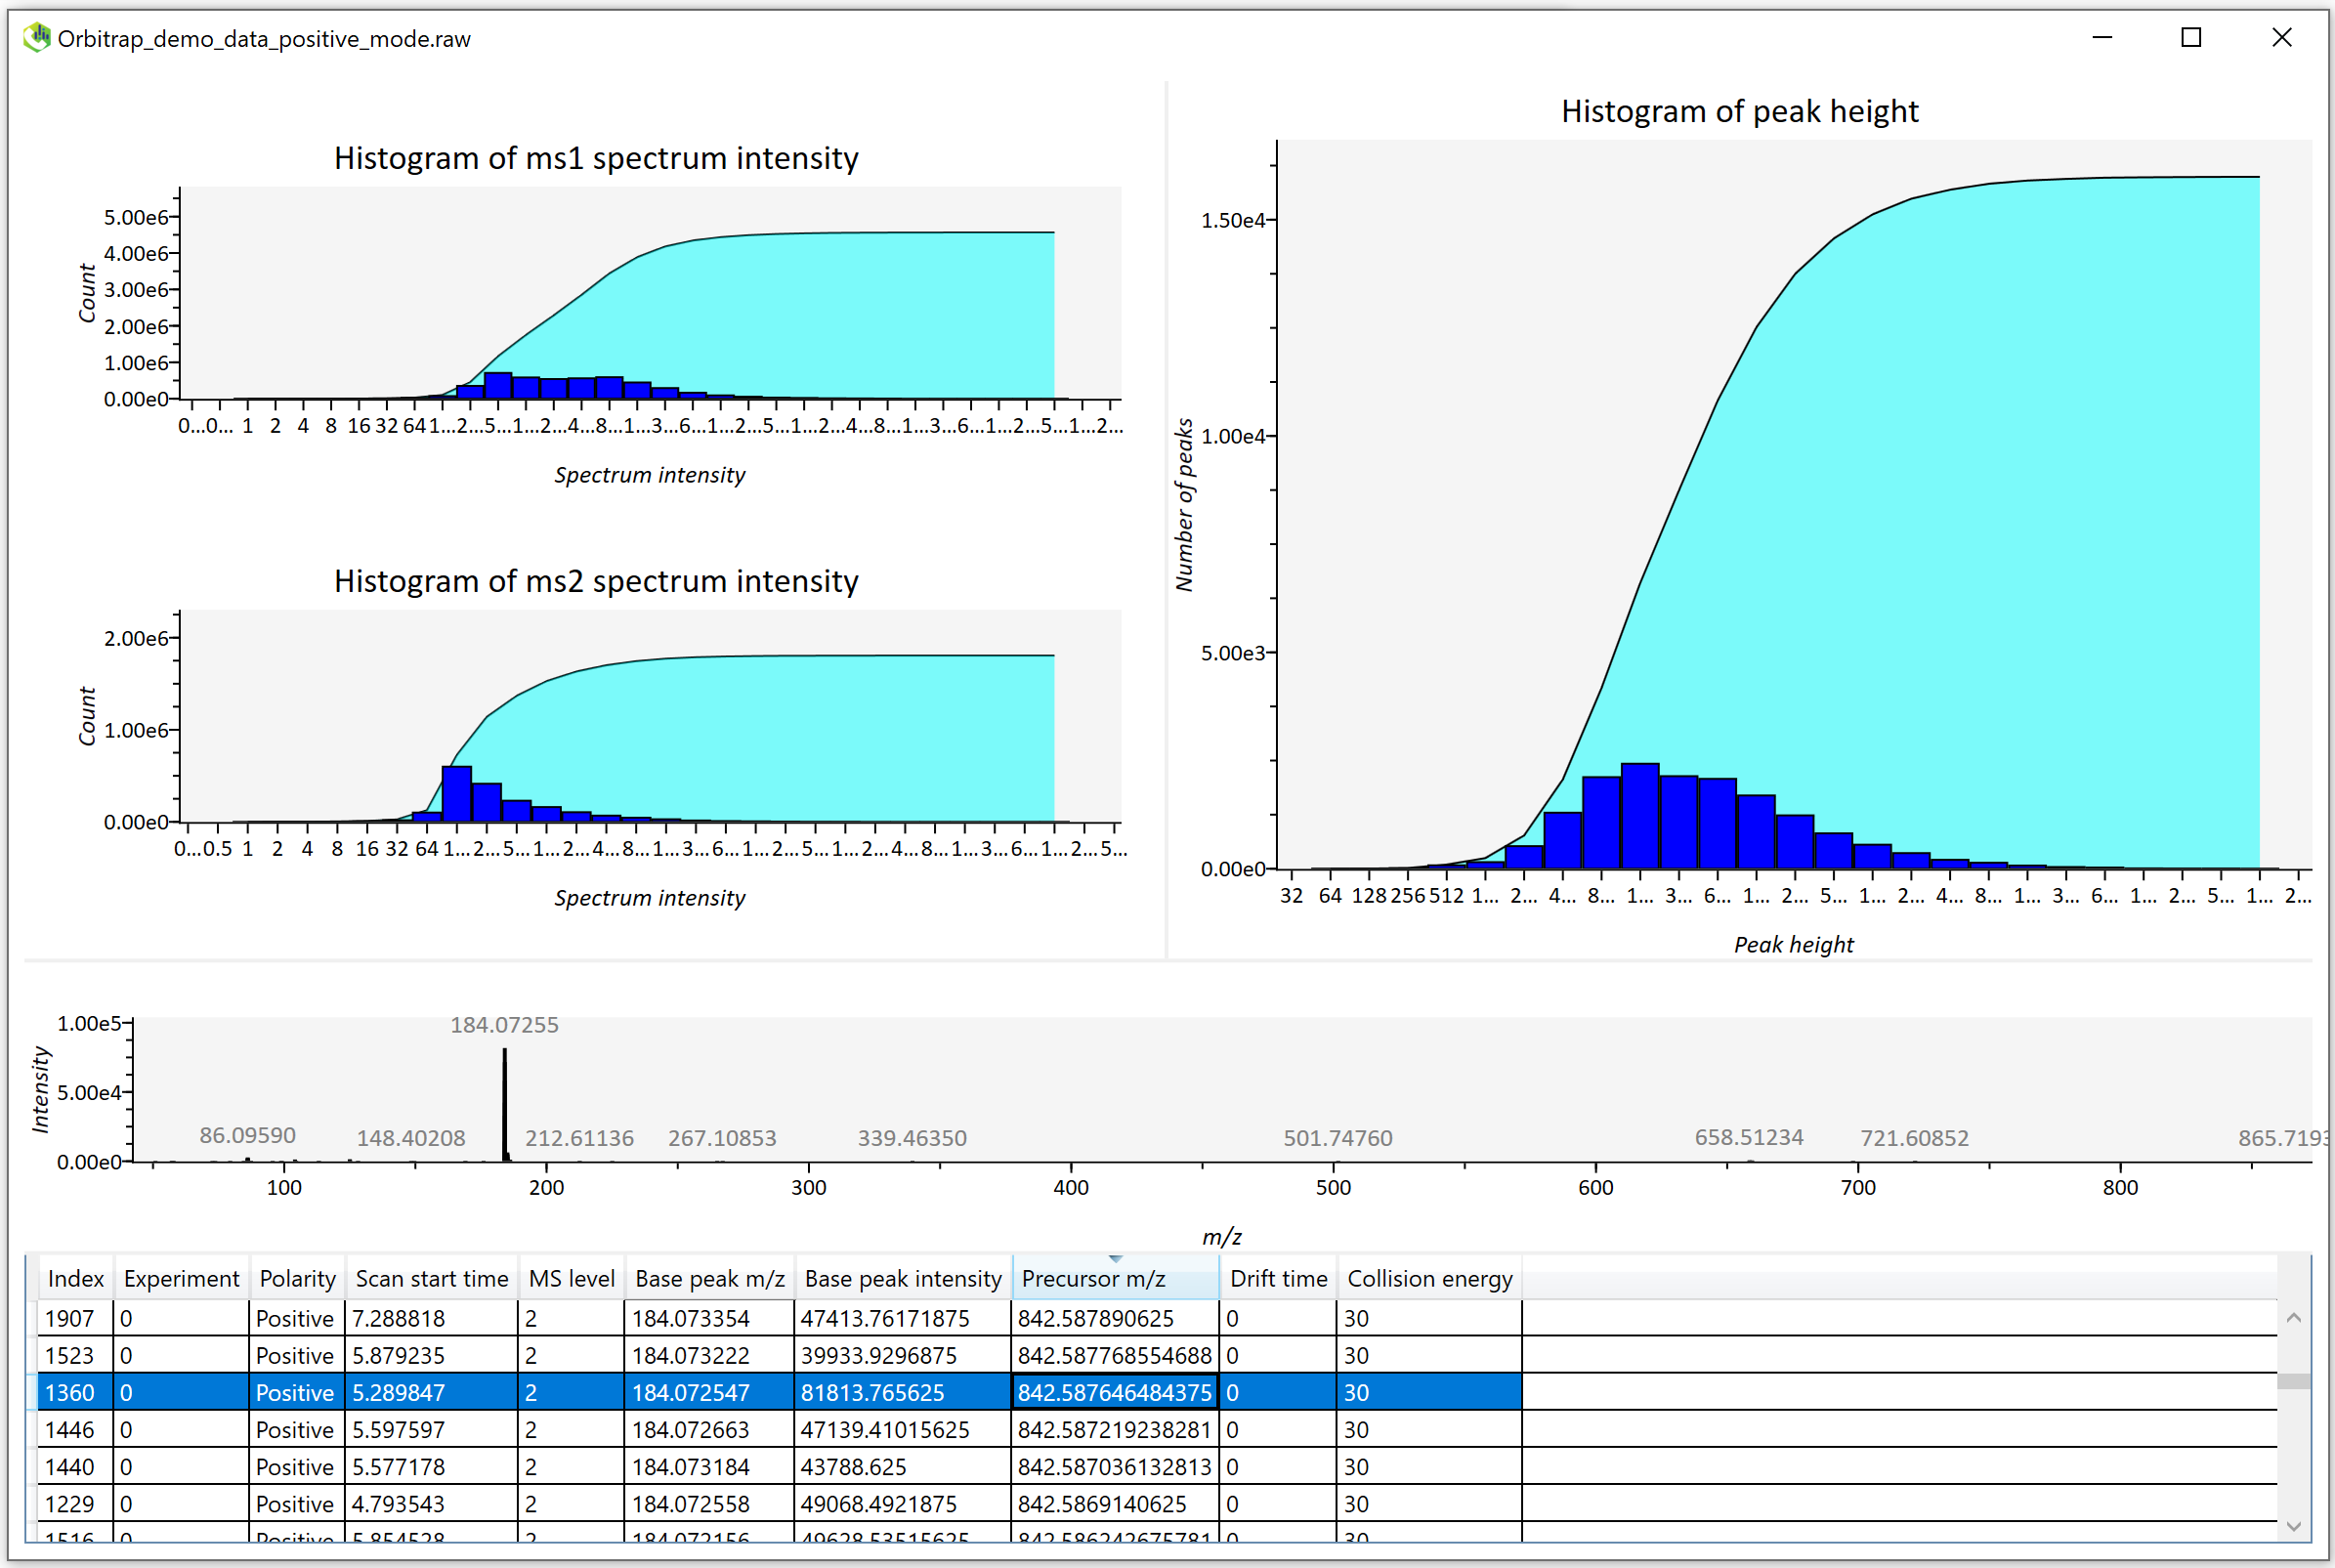2335x1568 pixels.
Task: Click the MS level column header
Action: [x=571, y=1278]
